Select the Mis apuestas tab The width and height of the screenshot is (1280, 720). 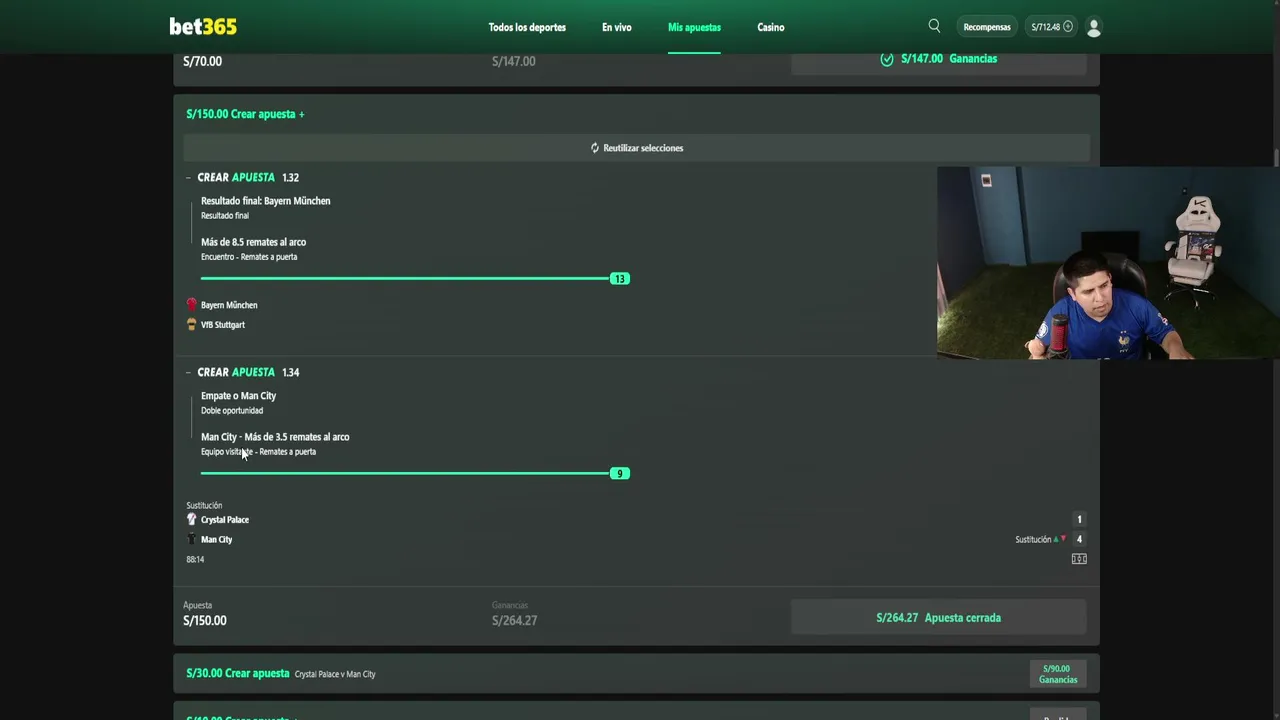tap(694, 27)
